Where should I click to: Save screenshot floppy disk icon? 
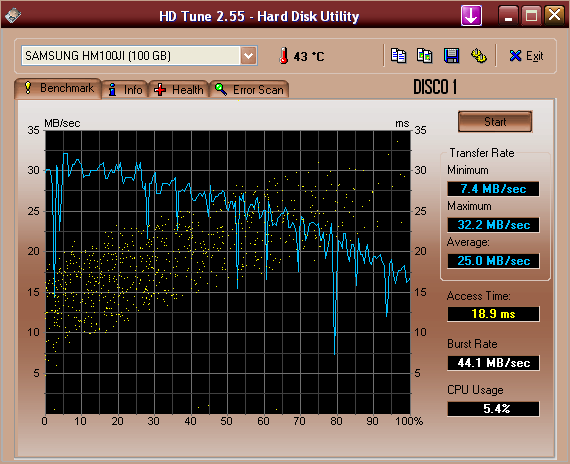(x=451, y=56)
